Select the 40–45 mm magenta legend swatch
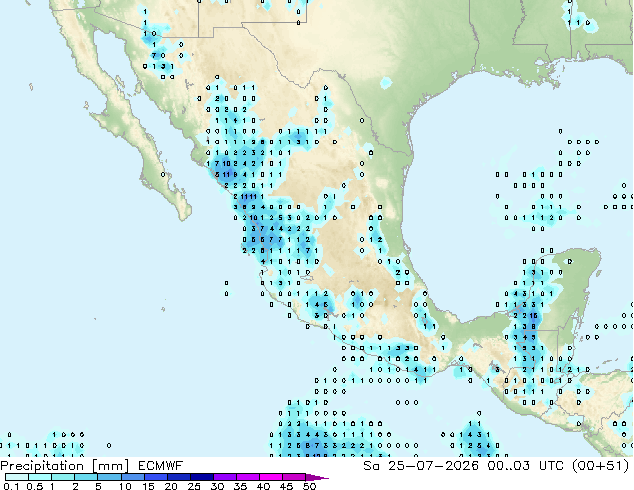Viewport: 634px width, 490px height. 270,477
